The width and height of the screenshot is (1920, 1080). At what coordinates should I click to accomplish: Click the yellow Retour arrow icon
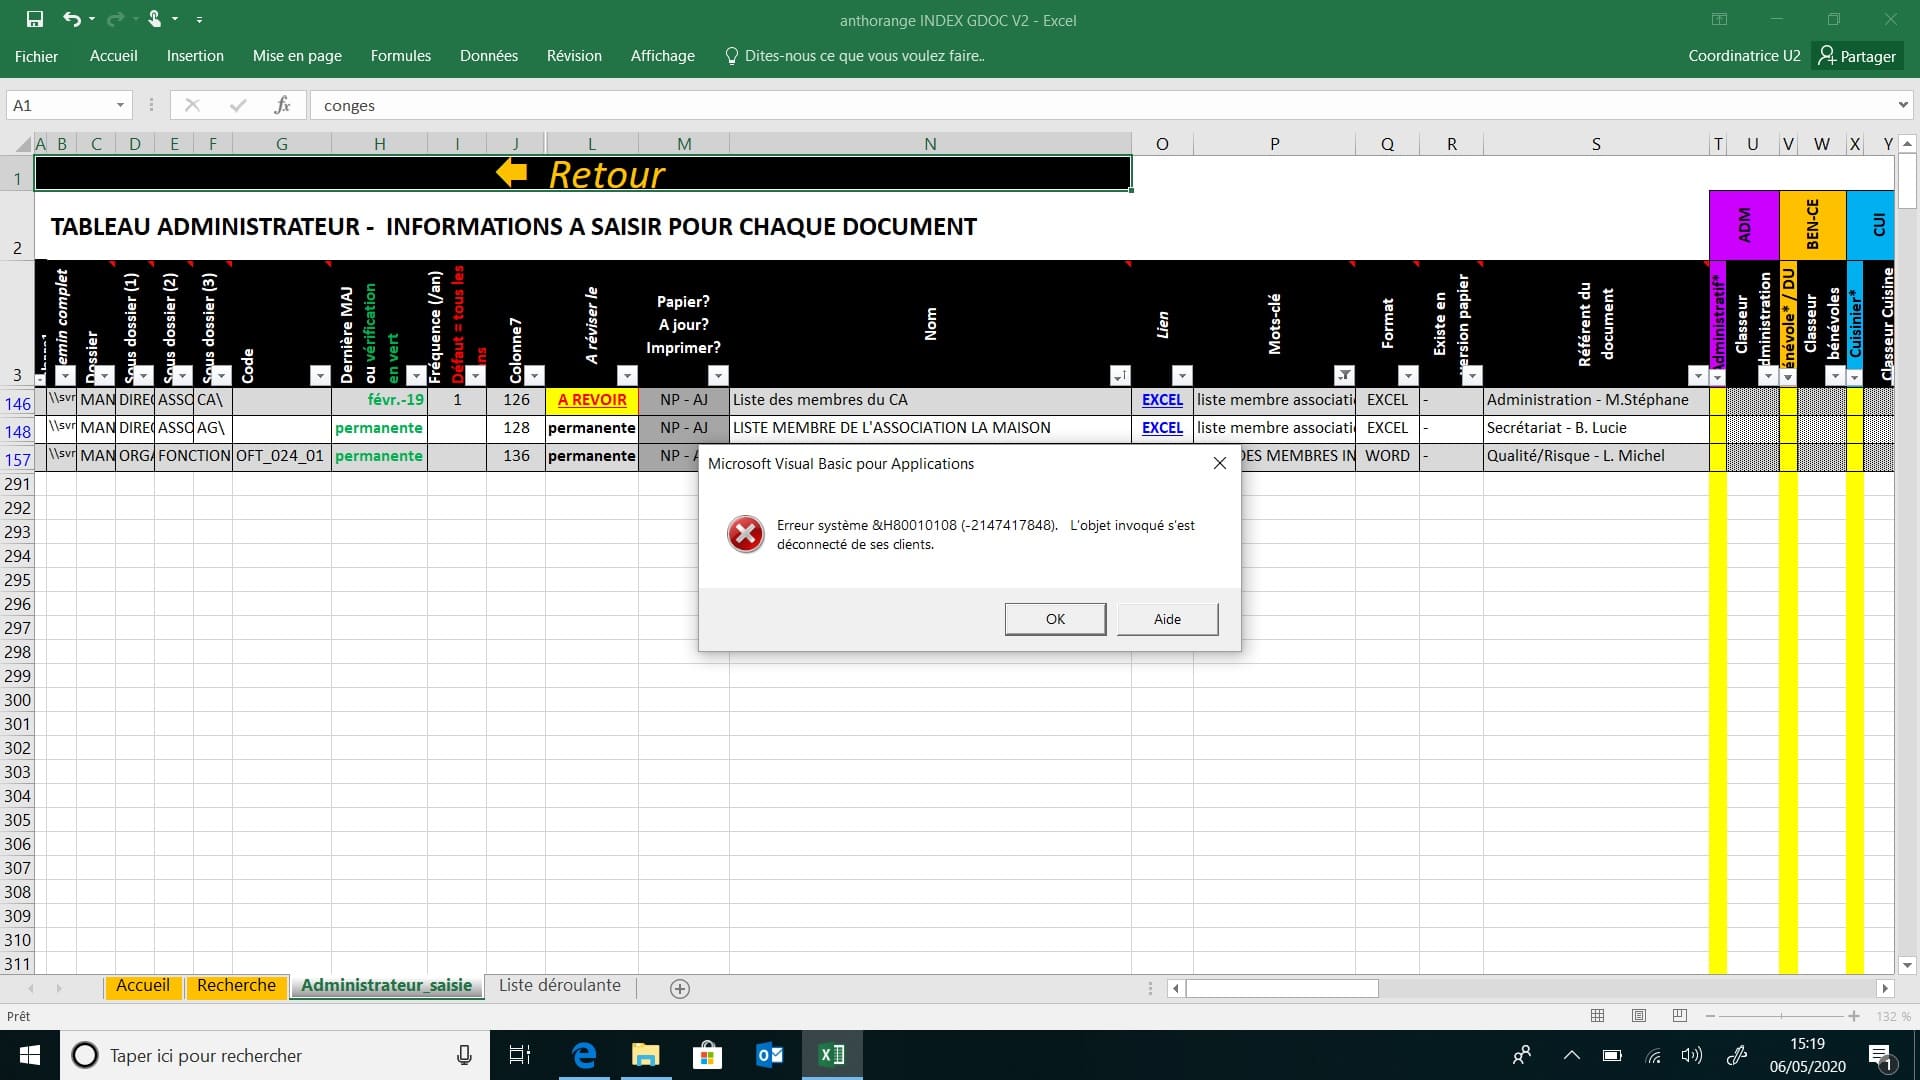(x=512, y=173)
